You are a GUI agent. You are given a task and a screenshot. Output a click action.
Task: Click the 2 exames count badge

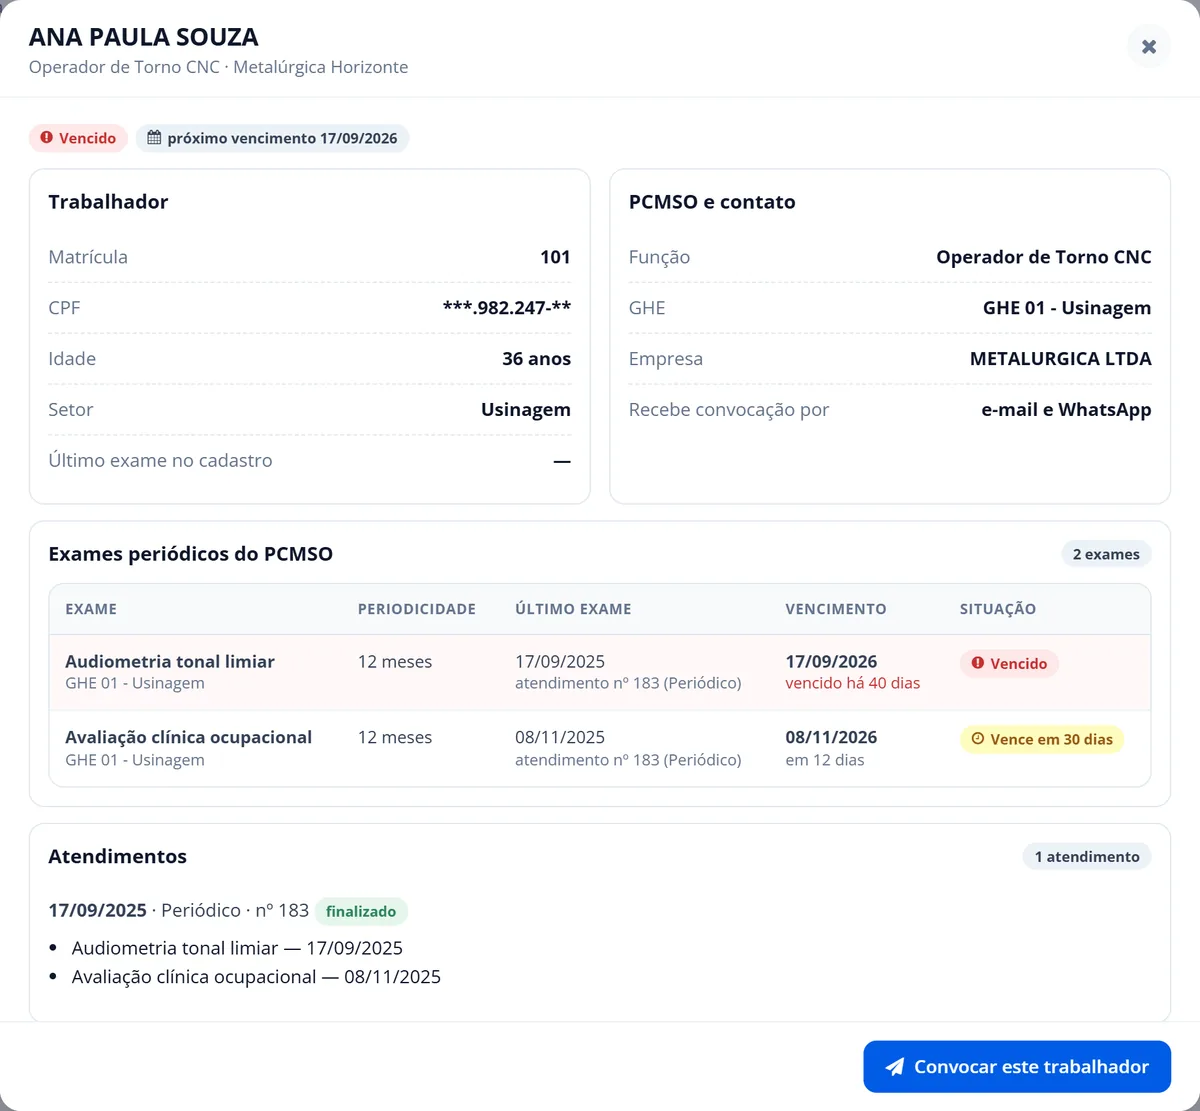pyautogui.click(x=1106, y=554)
